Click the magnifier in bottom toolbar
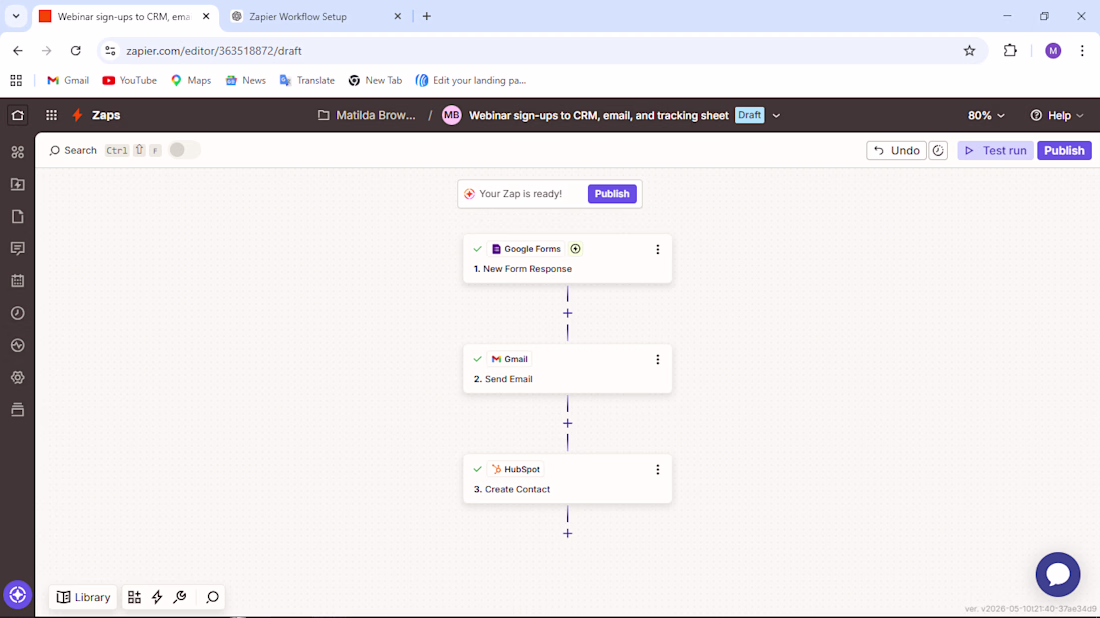This screenshot has width=1100, height=618. click(213, 597)
